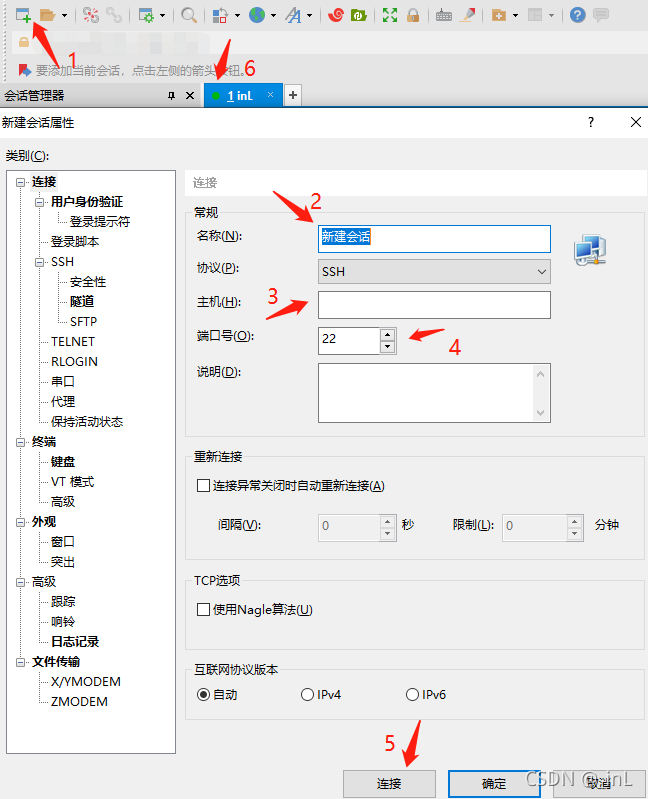Click the Find magnifier icon

click(x=189, y=15)
